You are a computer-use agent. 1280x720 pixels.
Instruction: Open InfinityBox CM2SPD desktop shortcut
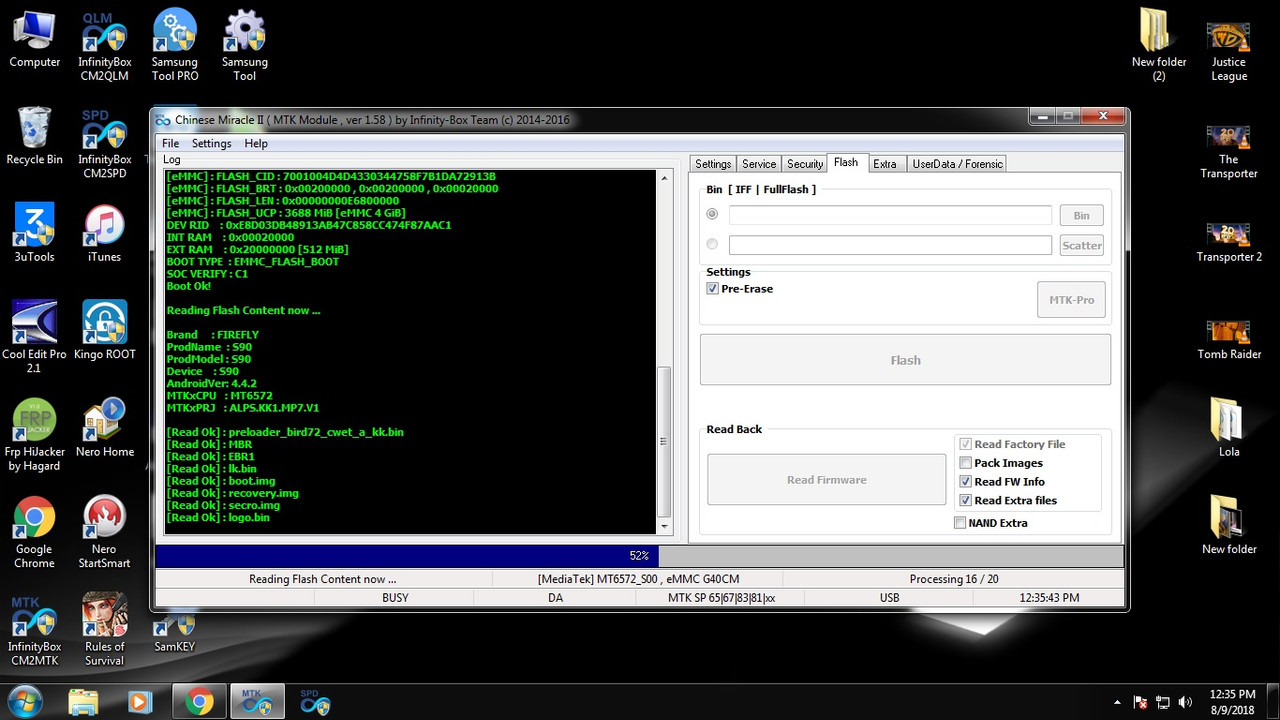tap(105, 143)
